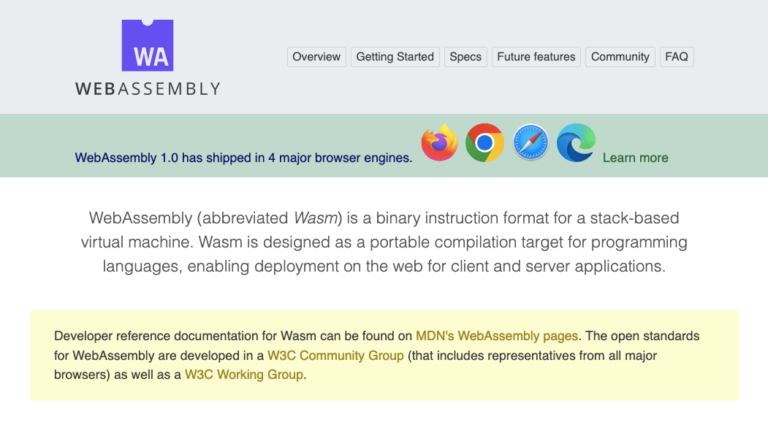This screenshot has height=430, width=768.
Task: Open the W3C Working Group link
Action: (244, 376)
